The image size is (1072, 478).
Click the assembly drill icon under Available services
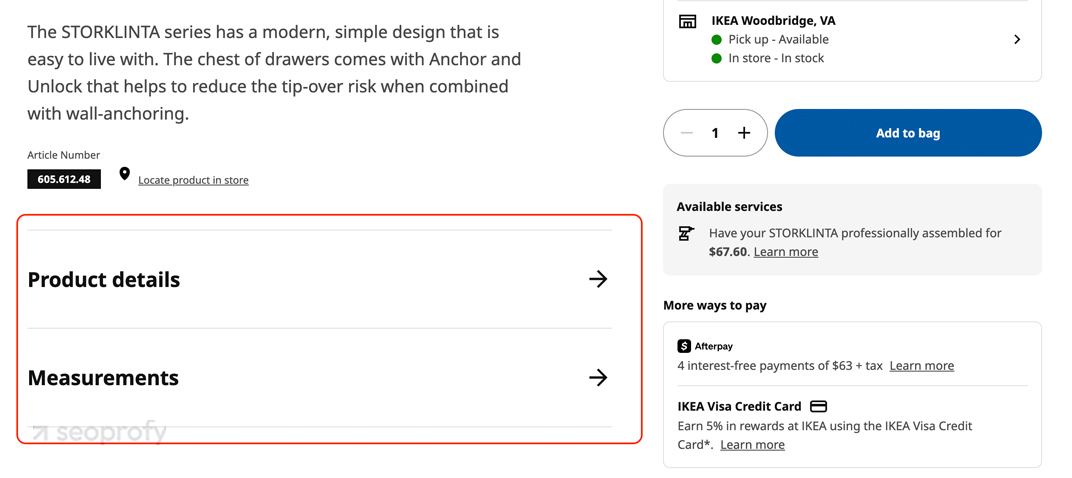tap(686, 234)
